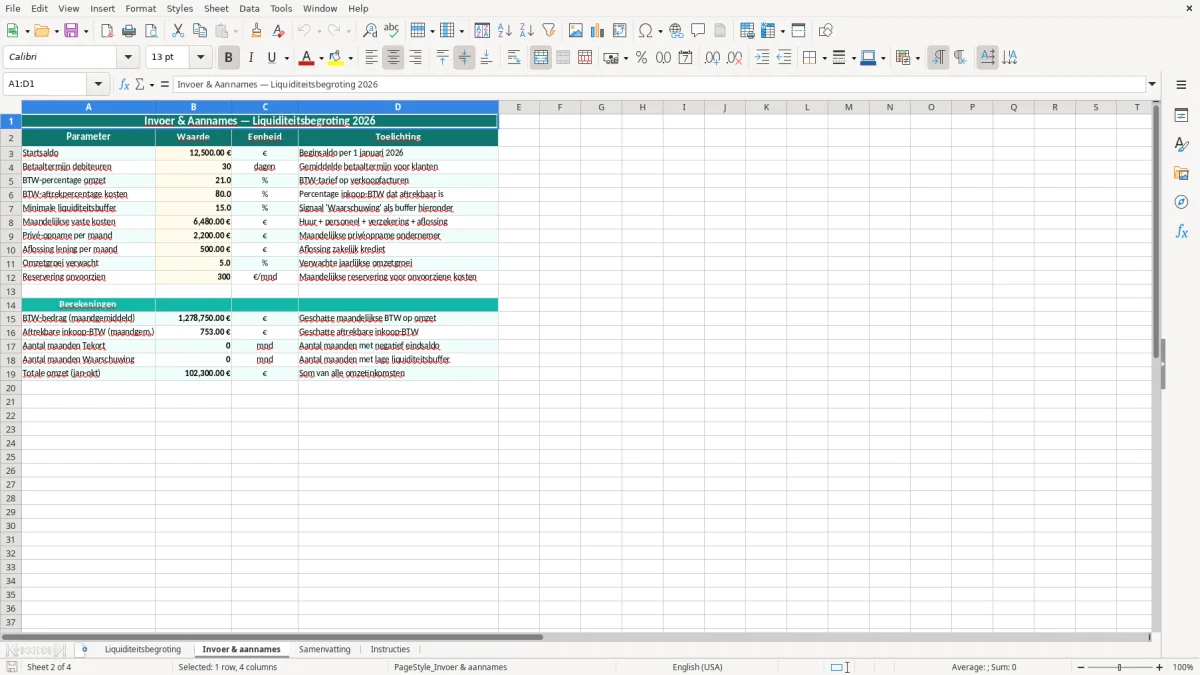
Task: Open the Font Name dropdown list
Action: (128, 58)
